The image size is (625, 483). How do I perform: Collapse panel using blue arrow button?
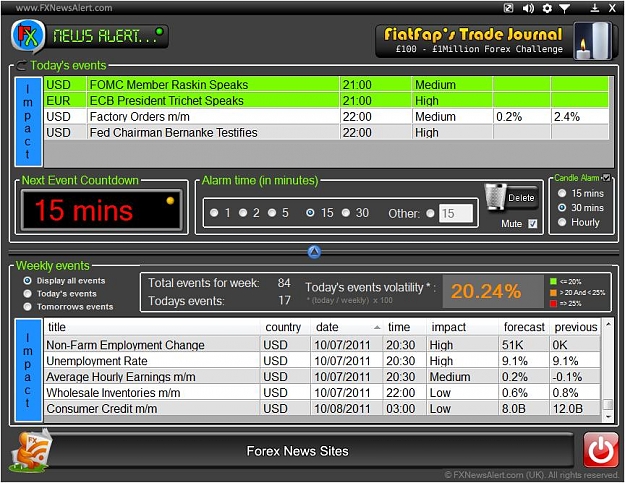pyautogui.click(x=314, y=251)
